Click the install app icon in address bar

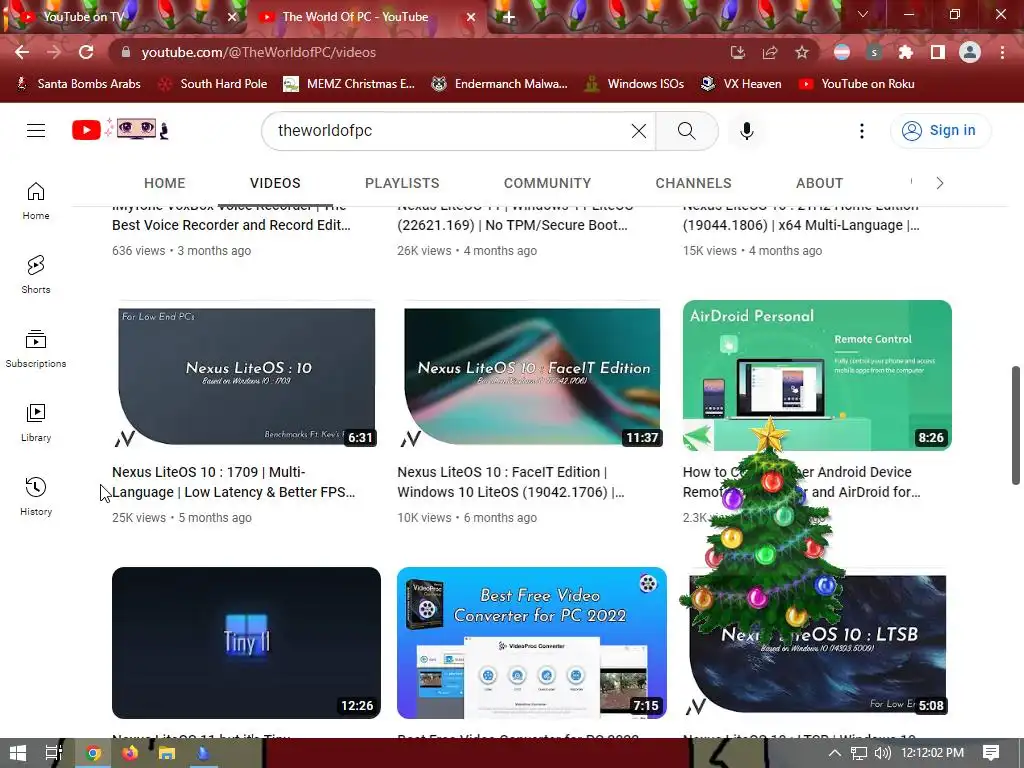pos(738,52)
